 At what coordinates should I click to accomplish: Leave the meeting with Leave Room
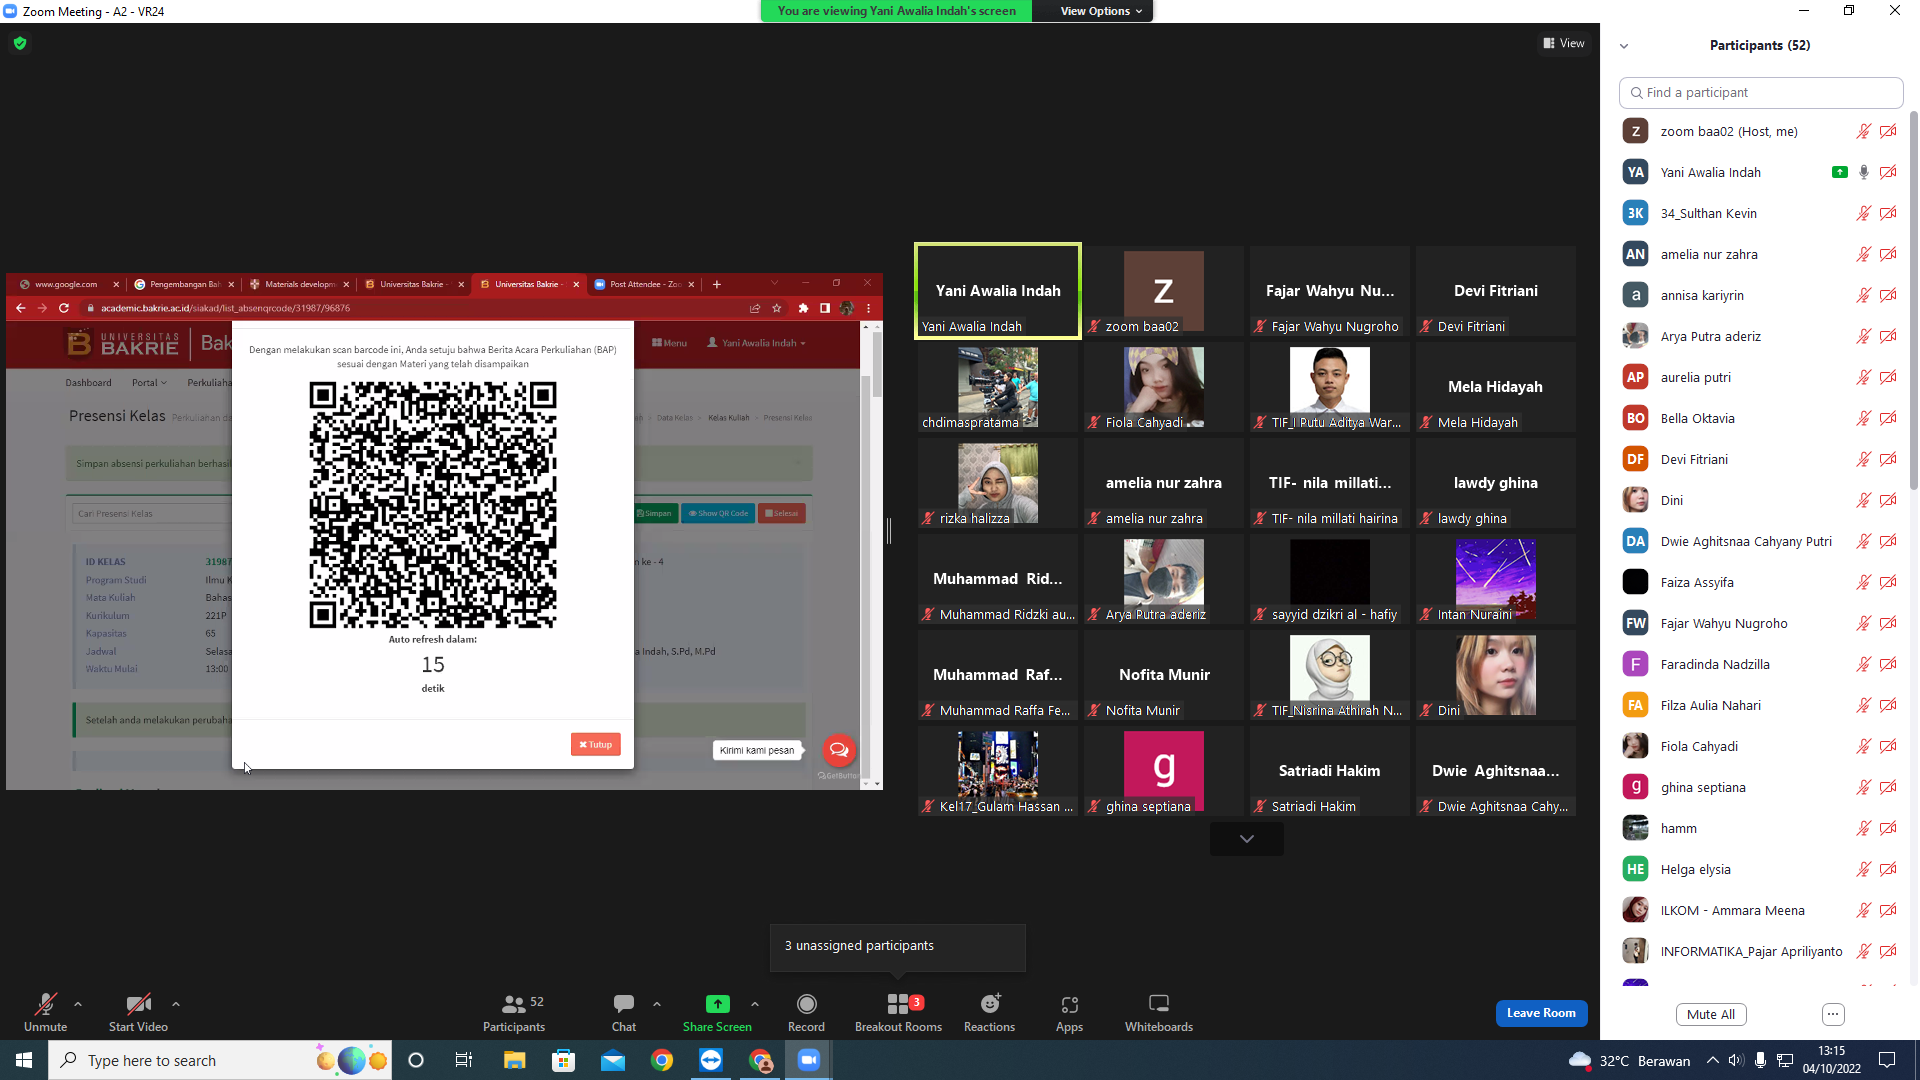pos(1541,1013)
